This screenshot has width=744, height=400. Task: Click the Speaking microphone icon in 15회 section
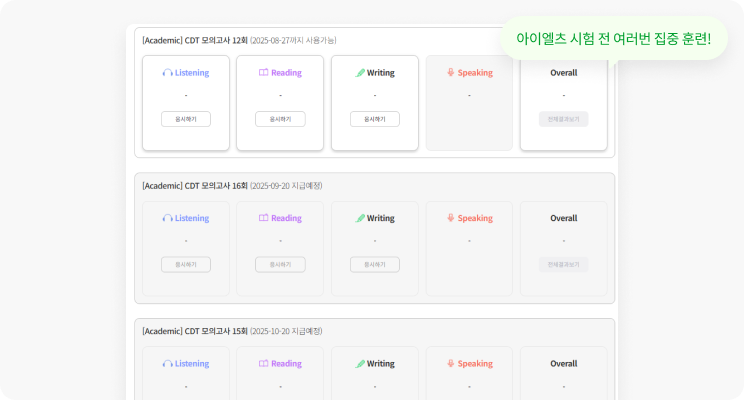(x=451, y=363)
